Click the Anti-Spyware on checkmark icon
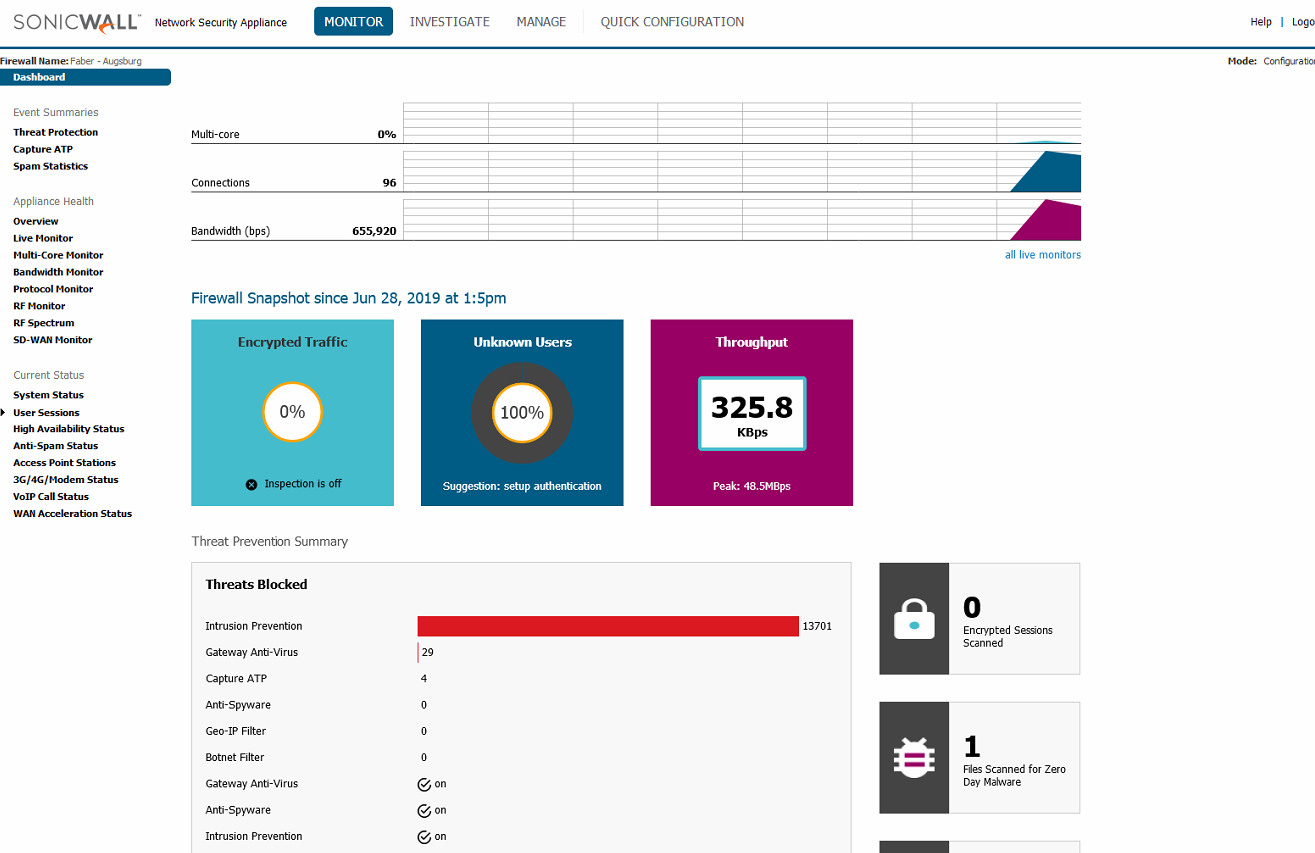The image size is (1315, 853). click(424, 810)
